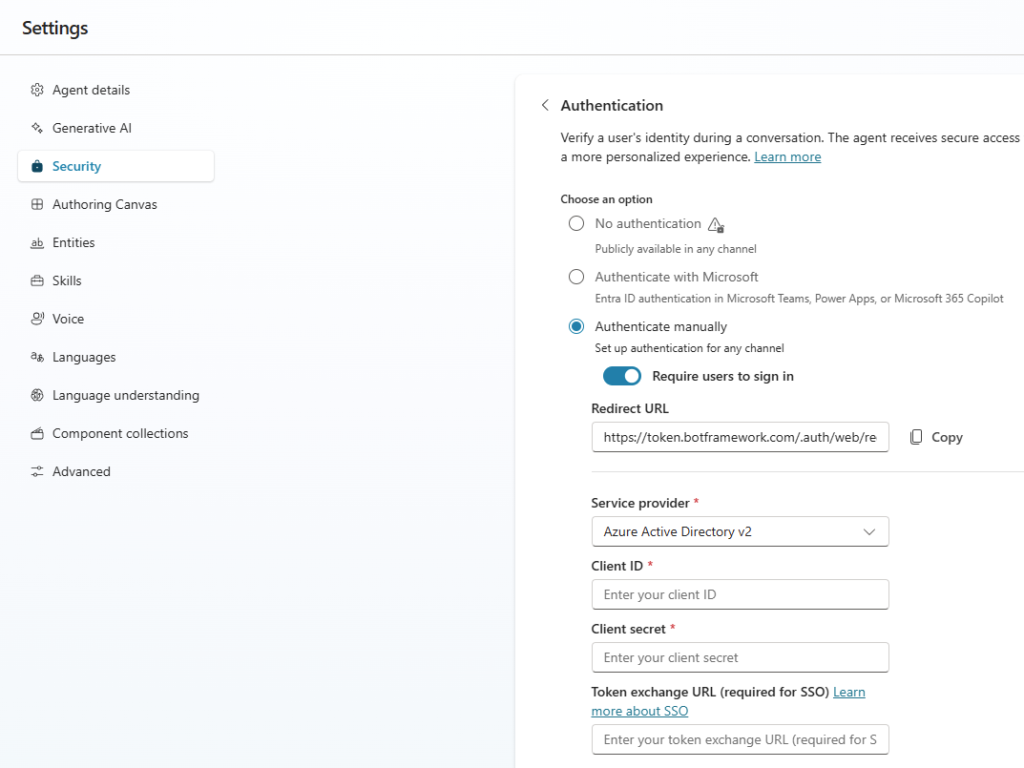Image resolution: width=1024 pixels, height=768 pixels.
Task: Click the Language understanding icon
Action: point(37,396)
